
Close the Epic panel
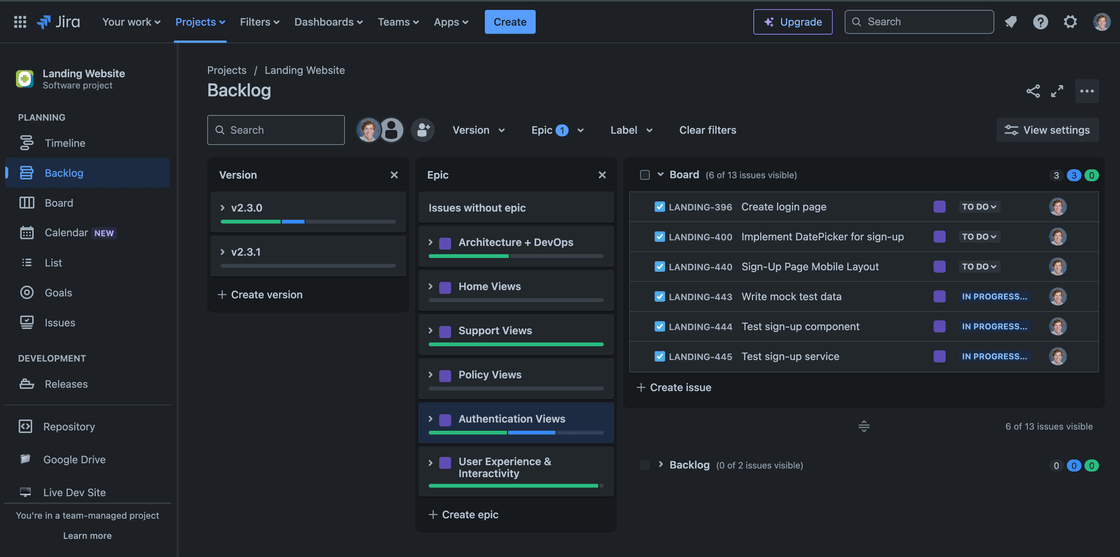coord(602,175)
